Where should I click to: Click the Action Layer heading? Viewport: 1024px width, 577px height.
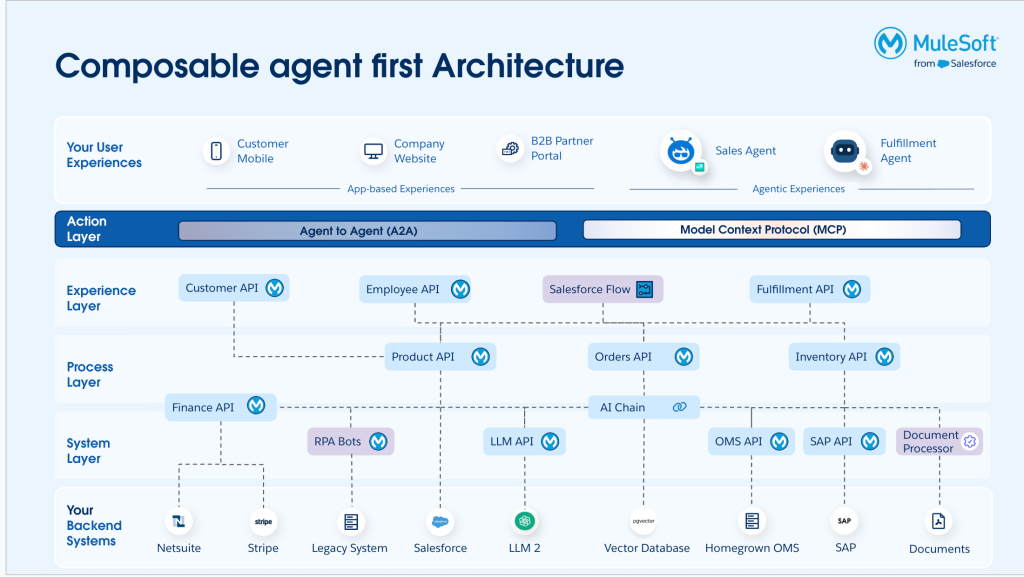click(x=86, y=229)
